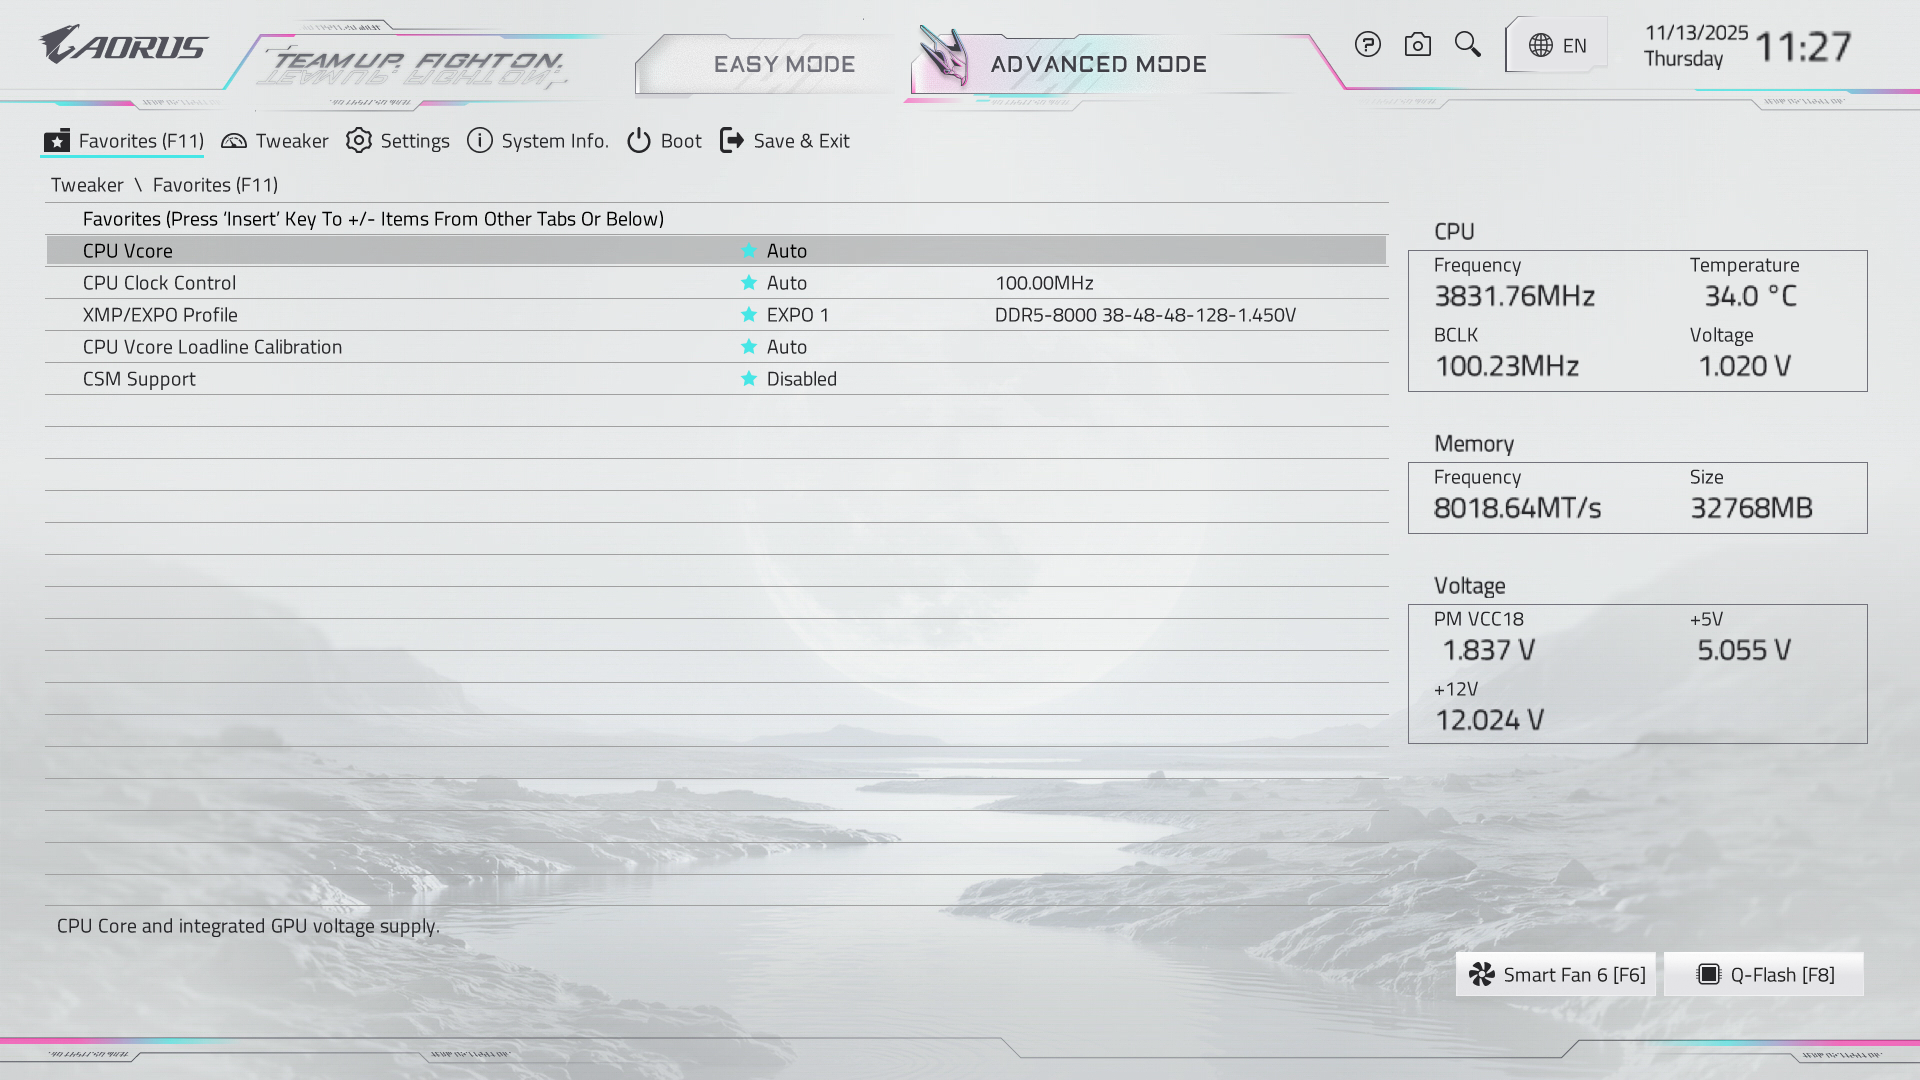Click the Q-Flash chip icon
This screenshot has width=1920, height=1080.
[1709, 975]
